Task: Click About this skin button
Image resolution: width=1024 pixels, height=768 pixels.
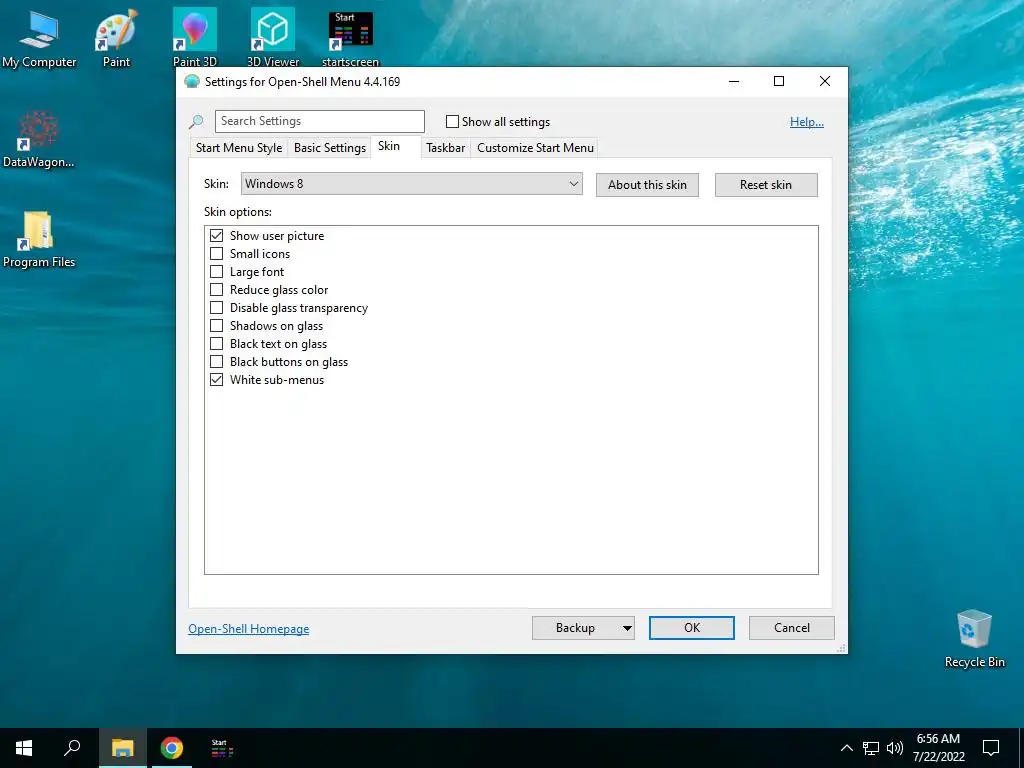Action: tap(647, 185)
